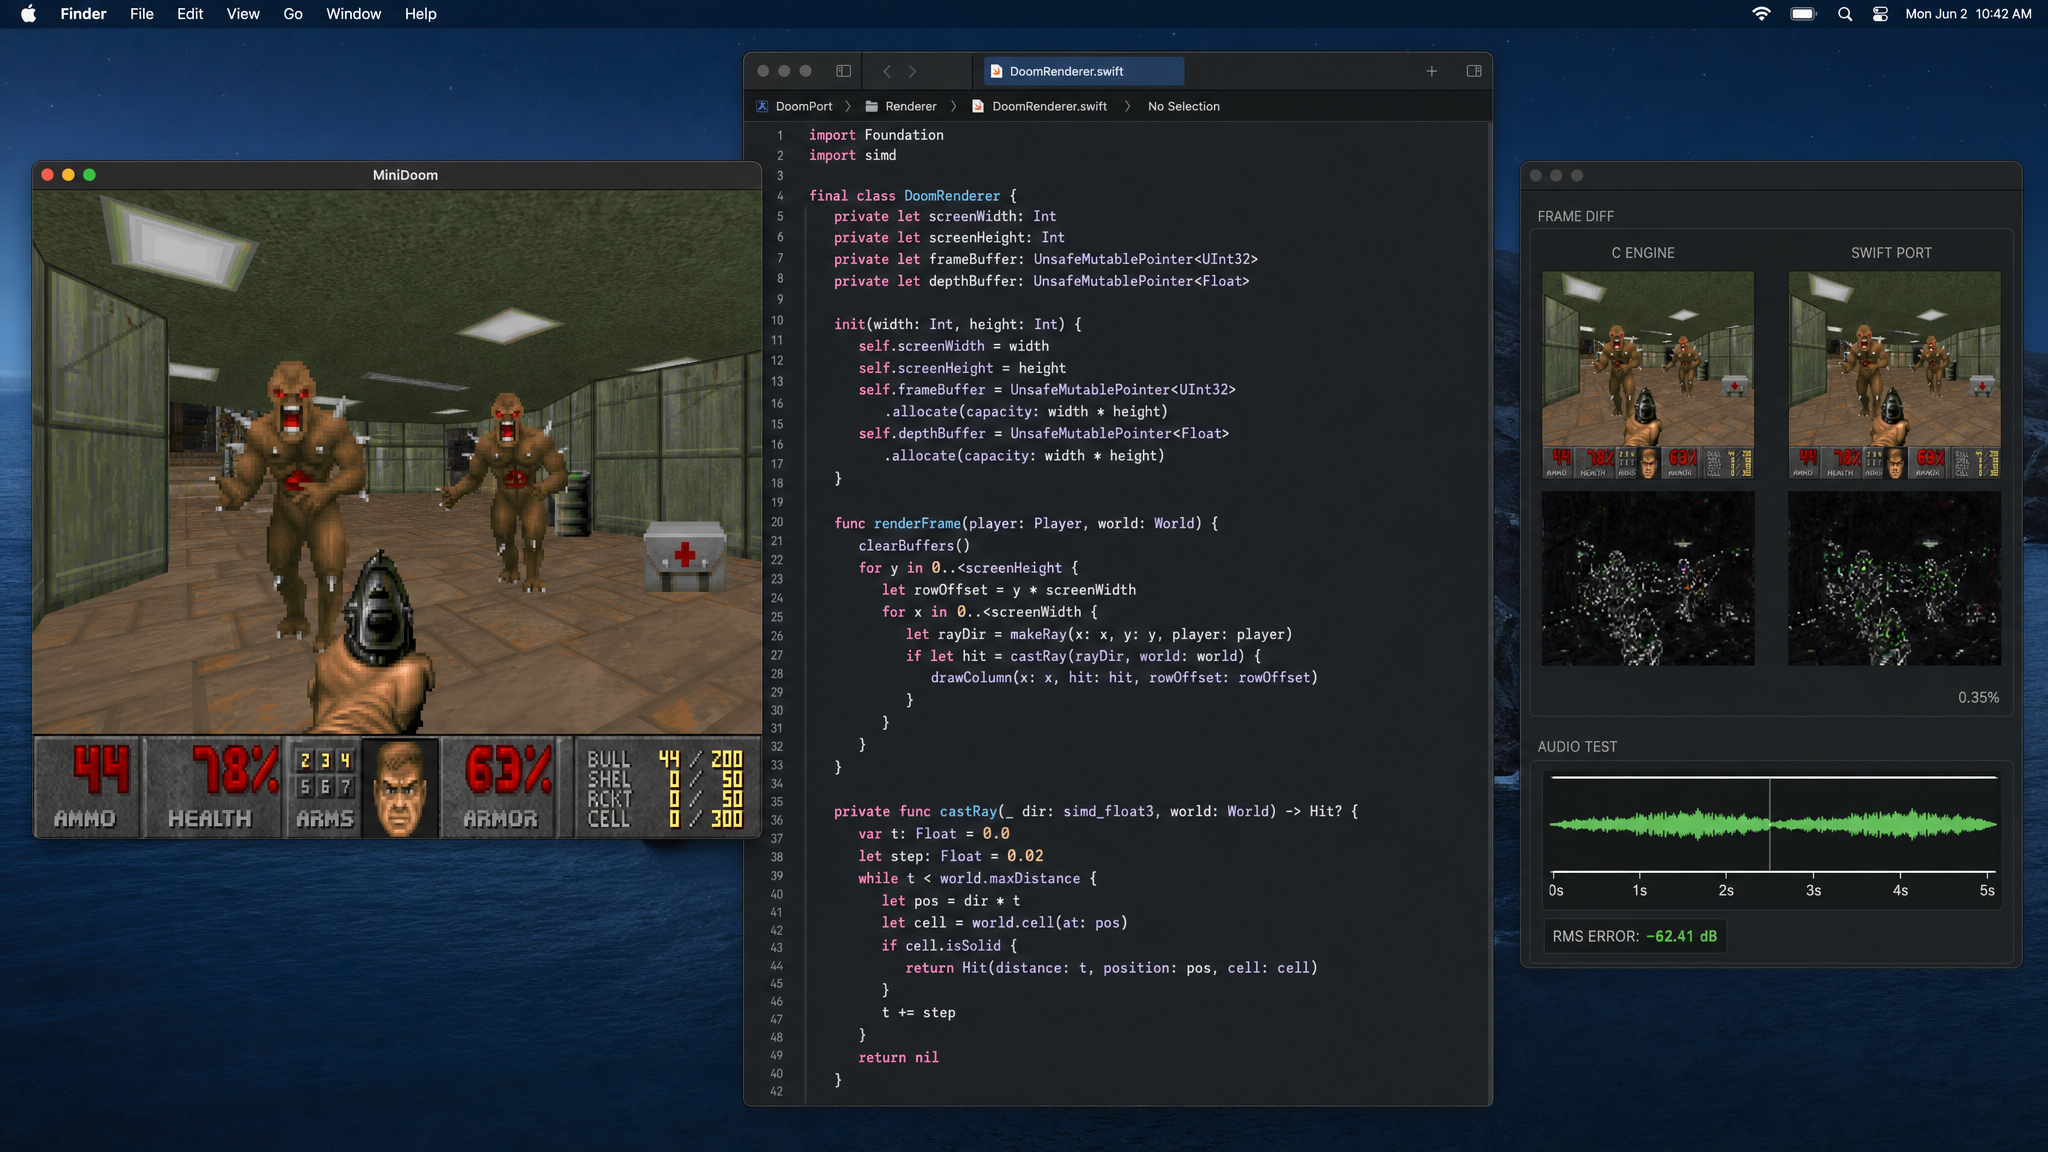Click the SWIFT PORT diff heatmap
This screenshot has width=2048, height=1152.
tap(1894, 578)
